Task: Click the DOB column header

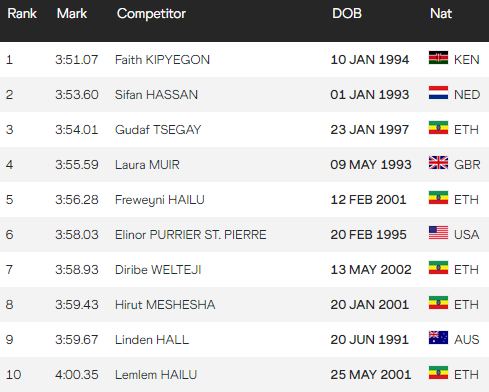Action: point(347,14)
